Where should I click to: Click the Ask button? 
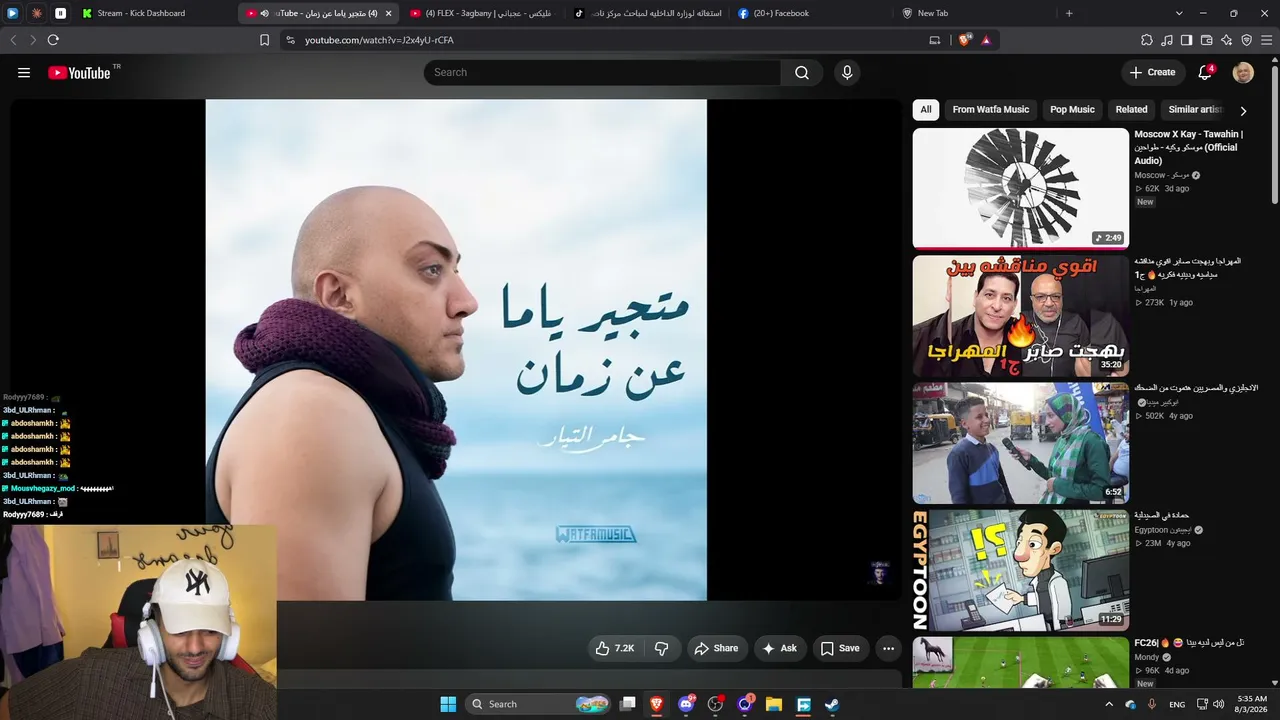pyautogui.click(x=780, y=648)
